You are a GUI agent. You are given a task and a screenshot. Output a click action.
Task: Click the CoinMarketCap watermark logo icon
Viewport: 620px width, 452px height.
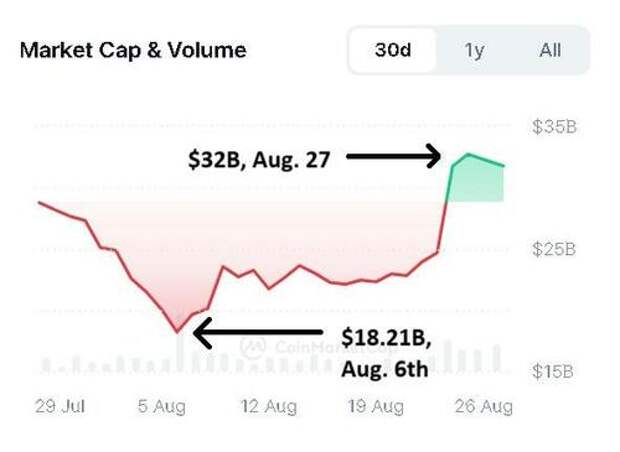251,346
